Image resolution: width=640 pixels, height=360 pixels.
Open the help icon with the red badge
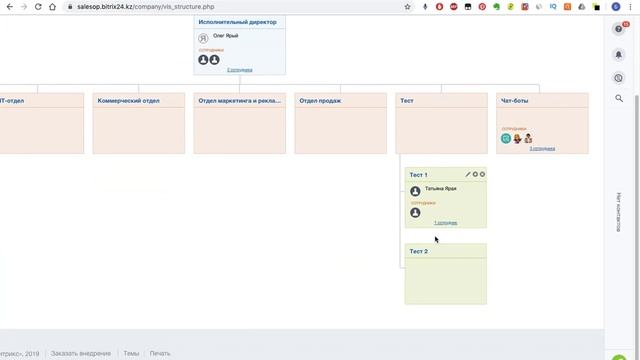pyautogui.click(x=619, y=29)
